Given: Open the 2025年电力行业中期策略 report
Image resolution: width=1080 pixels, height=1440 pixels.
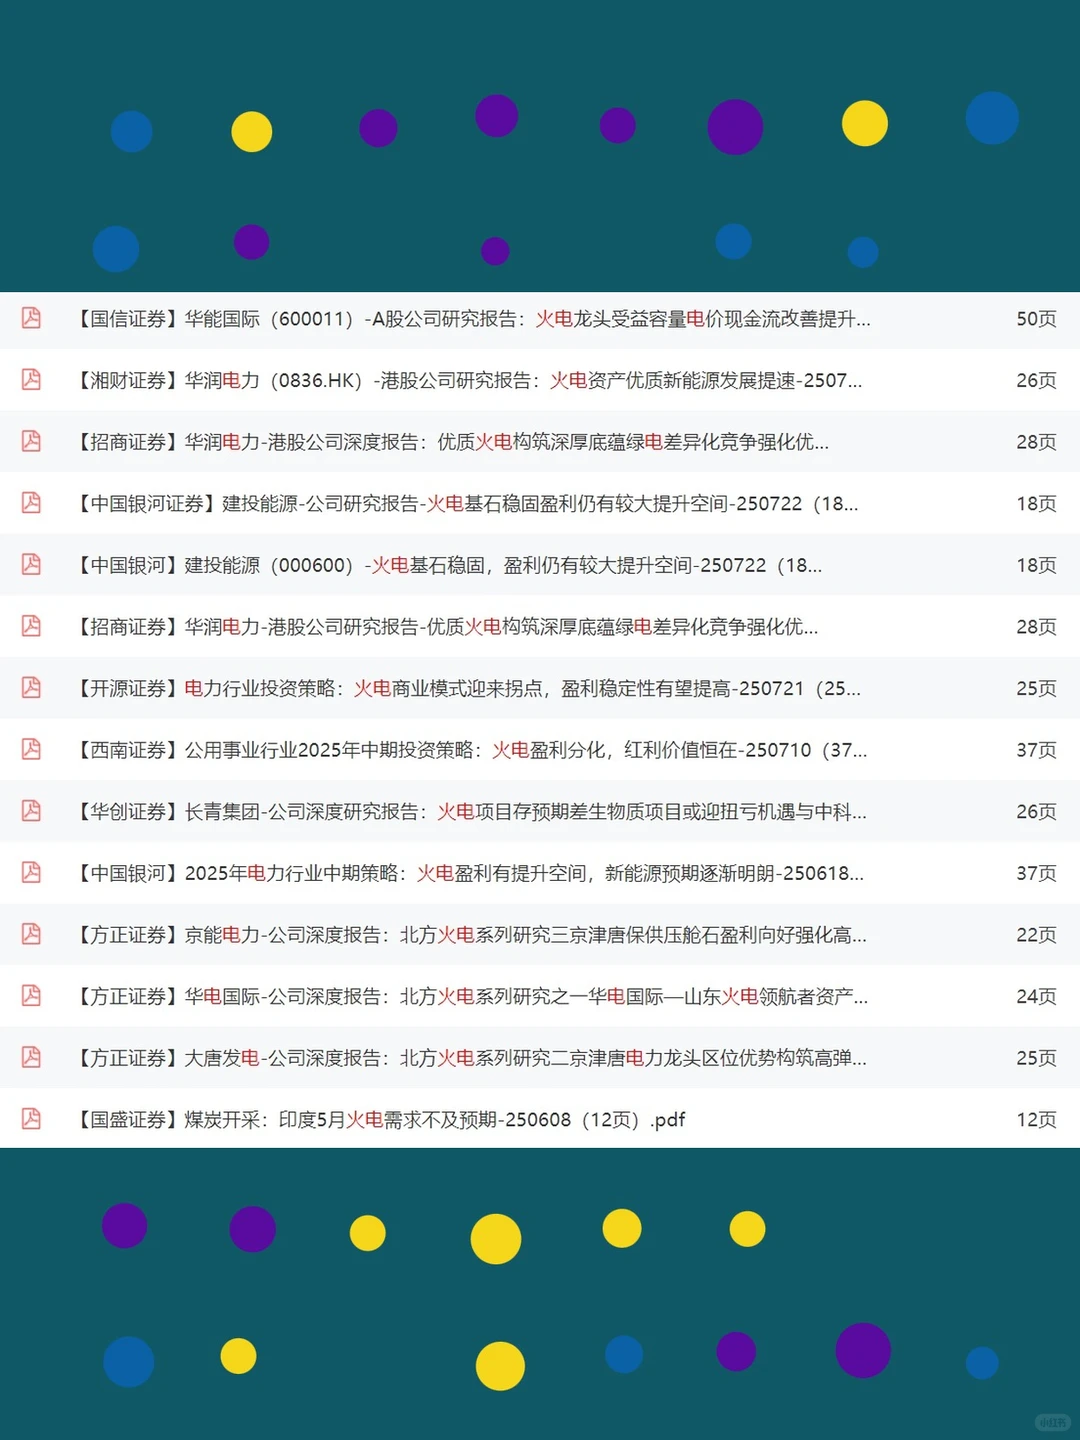Looking at the screenshot, I should [470, 873].
